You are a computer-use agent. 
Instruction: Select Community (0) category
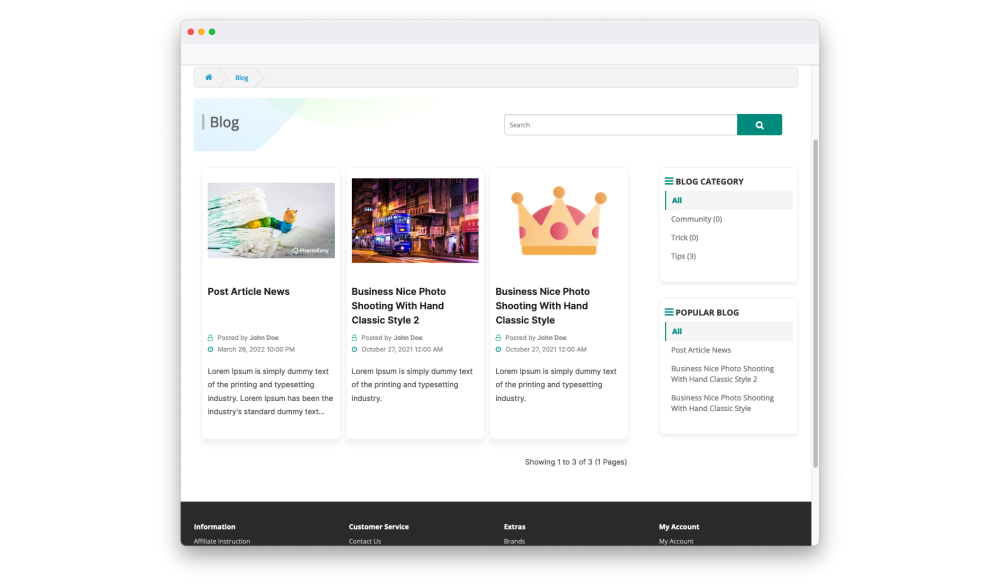point(696,219)
